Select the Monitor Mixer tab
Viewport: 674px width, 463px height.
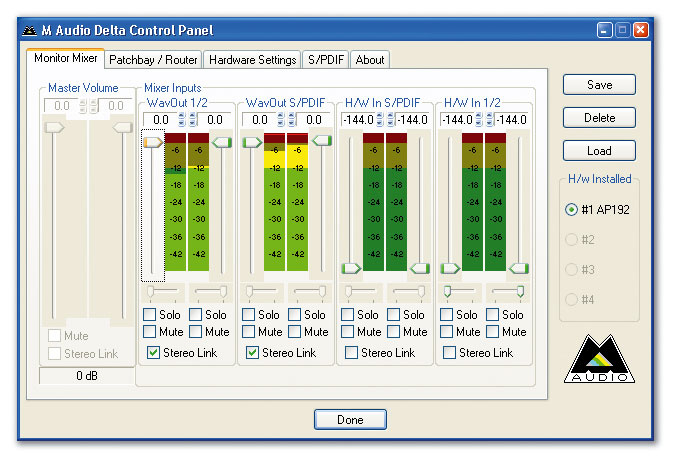tap(65, 58)
